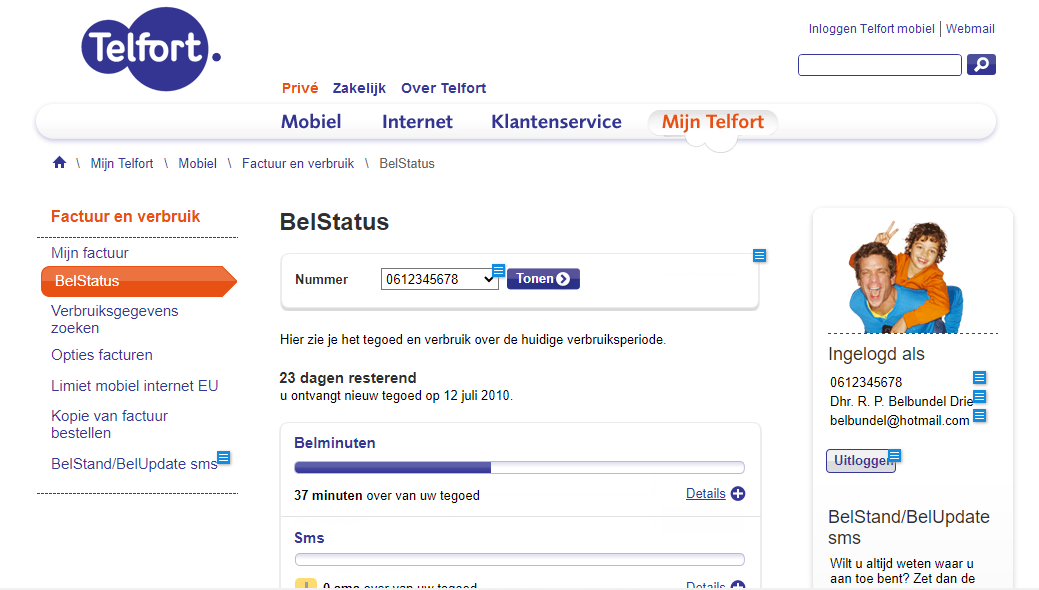The height and width of the screenshot is (590, 1039).
Task: Switch to the Zakelijk section
Action: 359,88
